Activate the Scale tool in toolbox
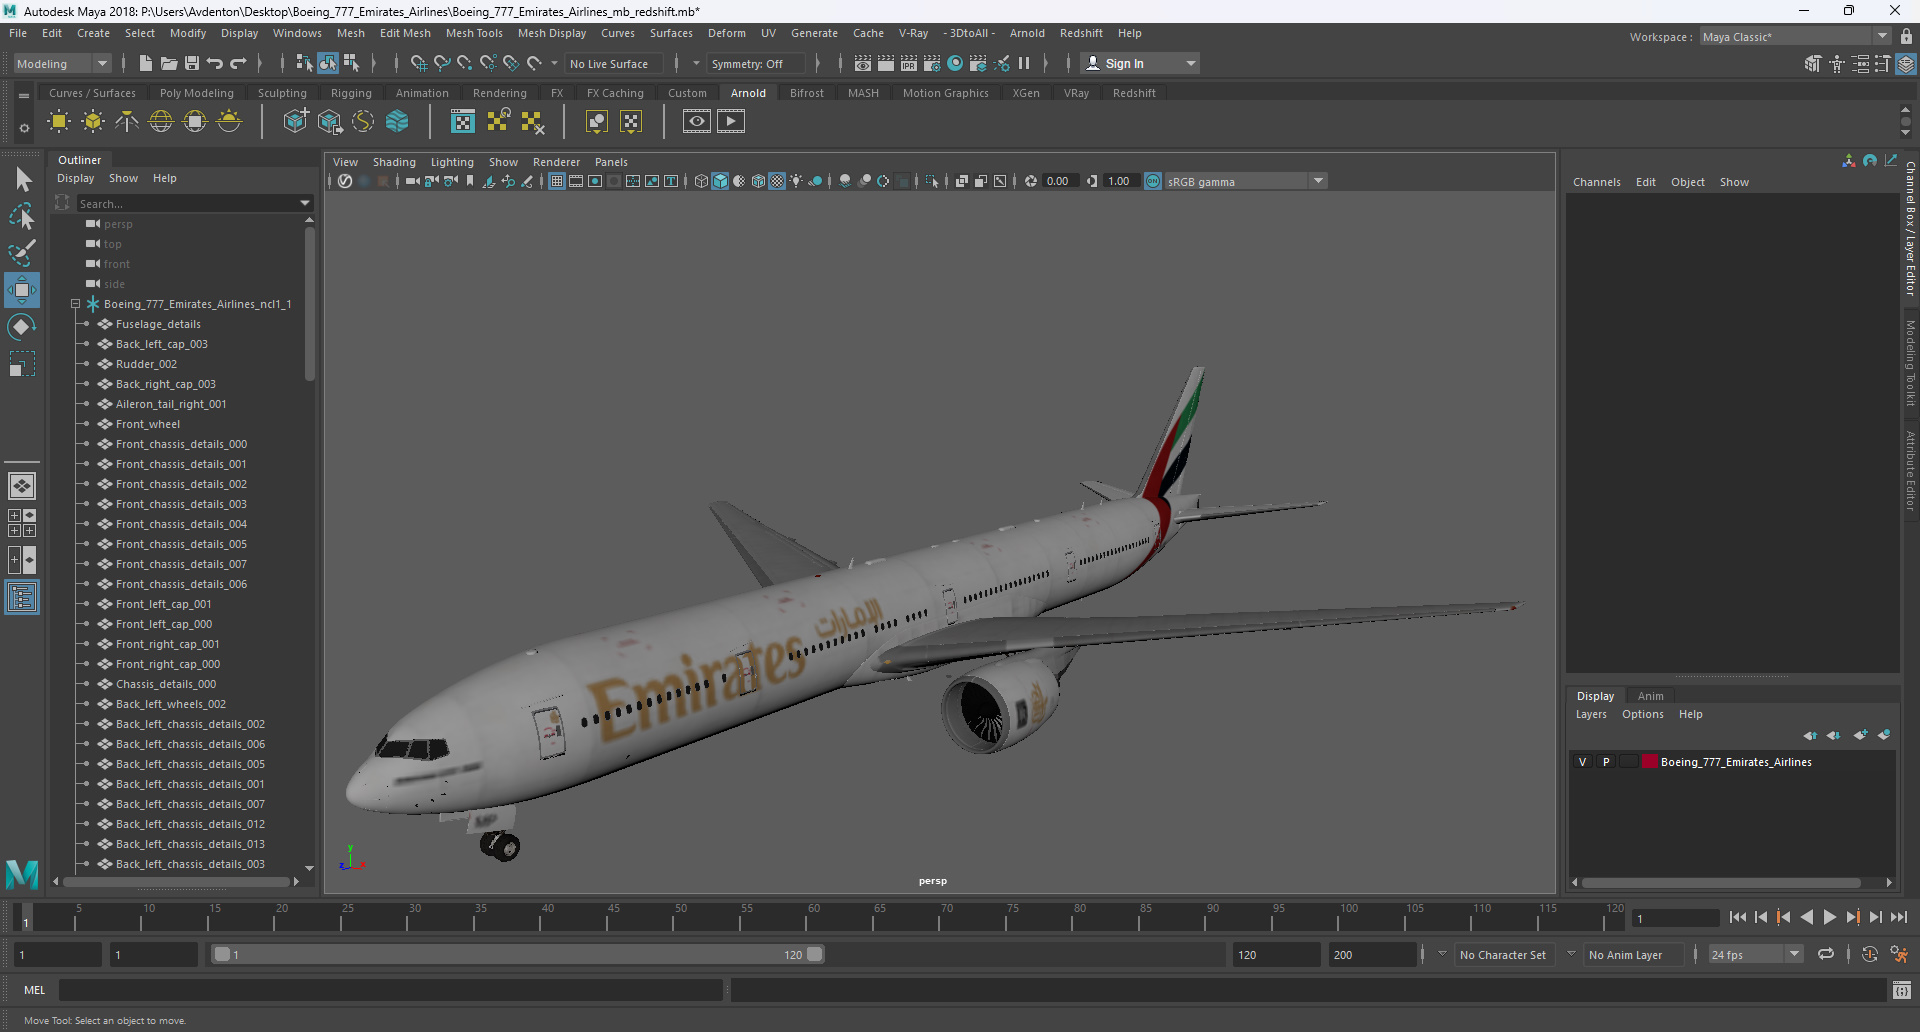 [x=22, y=364]
